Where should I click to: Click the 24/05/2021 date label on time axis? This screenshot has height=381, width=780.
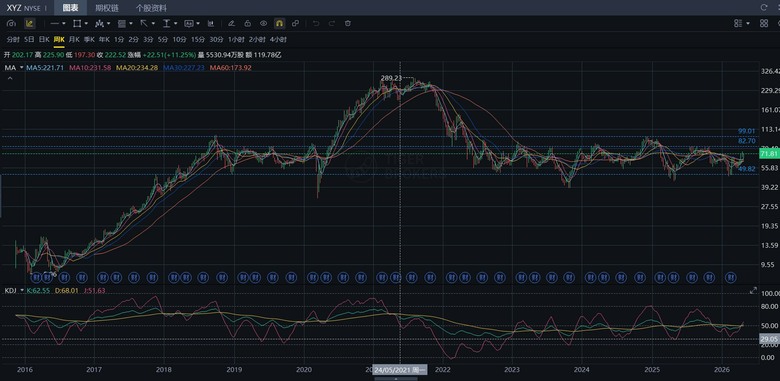(x=400, y=370)
